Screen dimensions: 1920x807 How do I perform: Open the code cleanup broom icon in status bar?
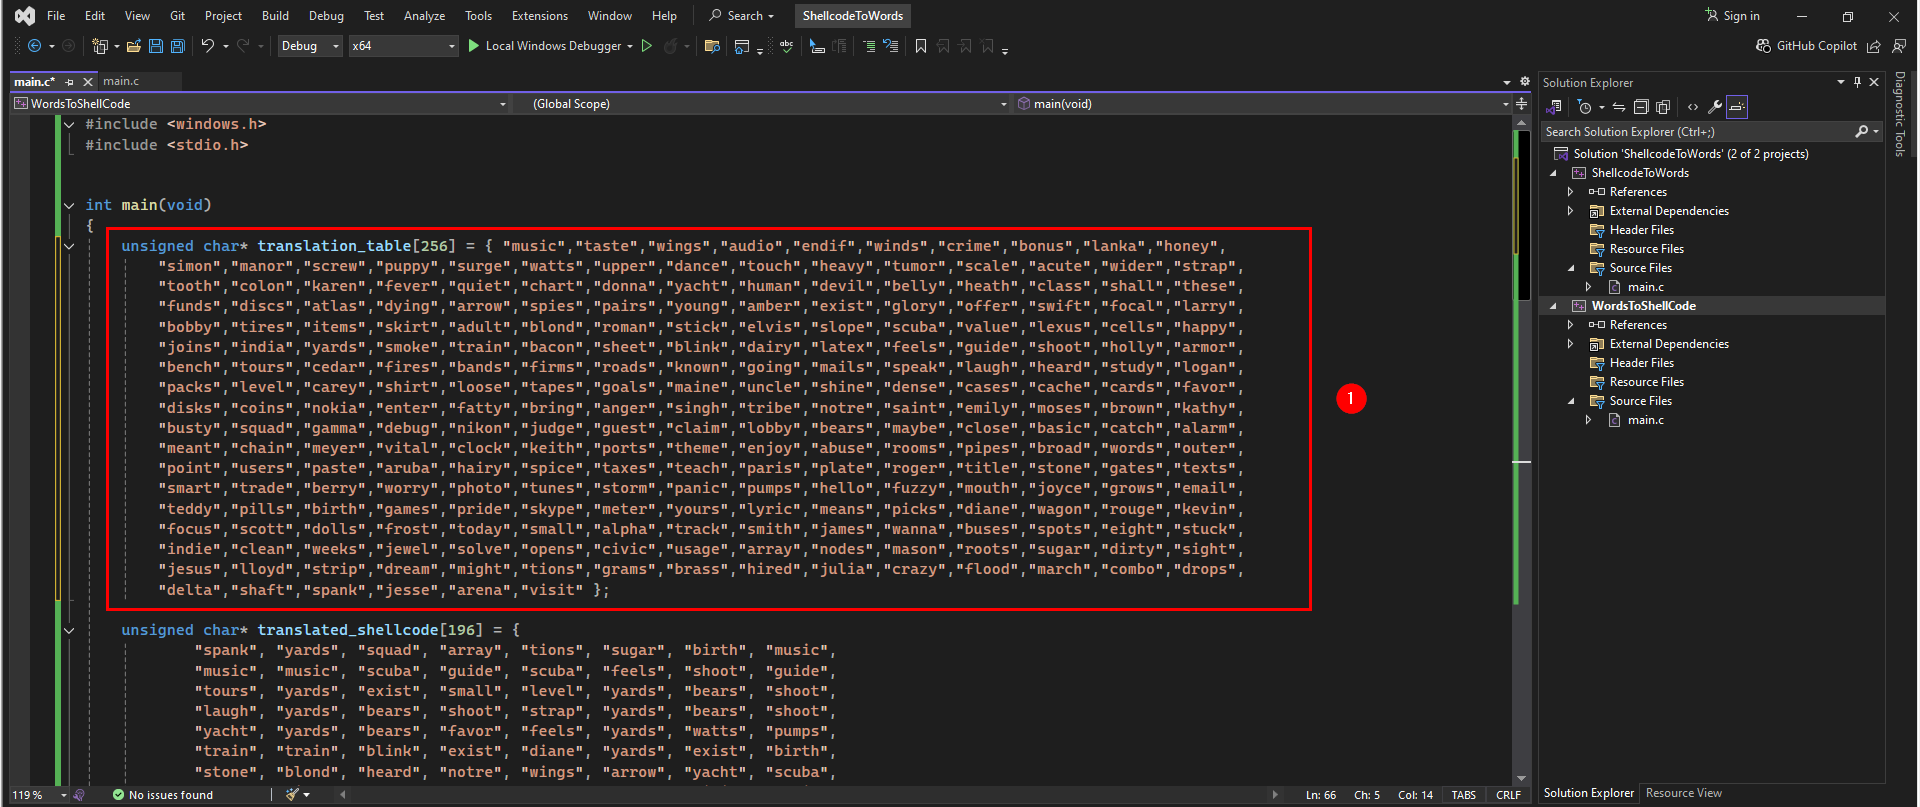[x=293, y=795]
